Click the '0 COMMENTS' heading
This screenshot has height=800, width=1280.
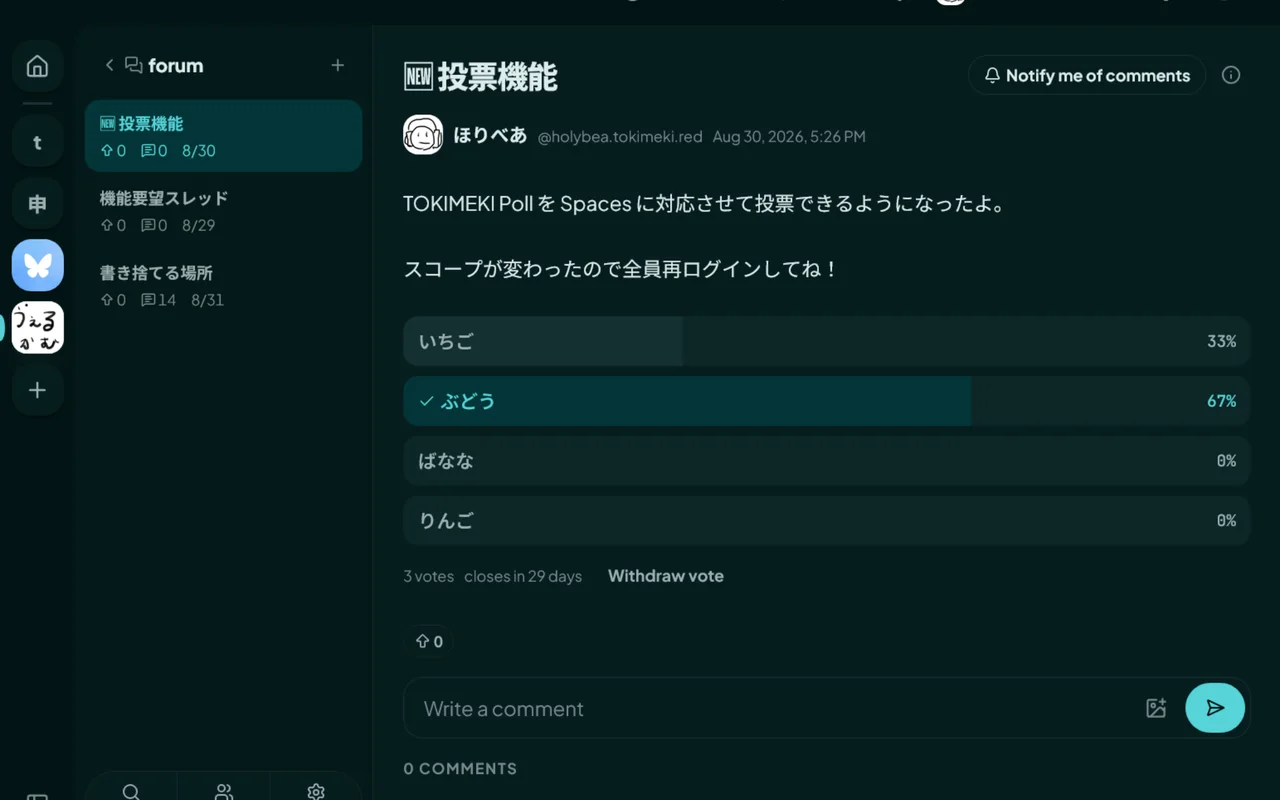click(460, 768)
